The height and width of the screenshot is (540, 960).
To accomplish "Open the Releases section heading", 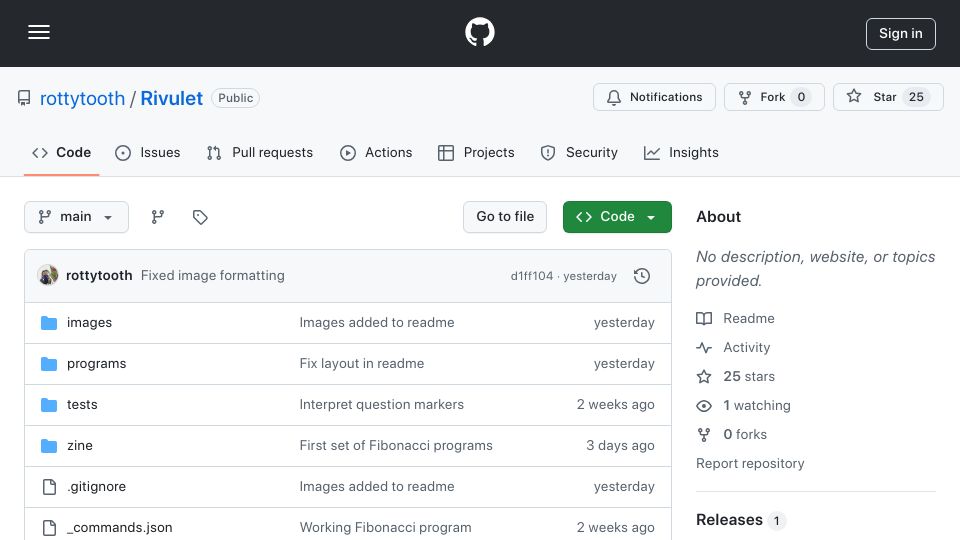I will pos(729,520).
